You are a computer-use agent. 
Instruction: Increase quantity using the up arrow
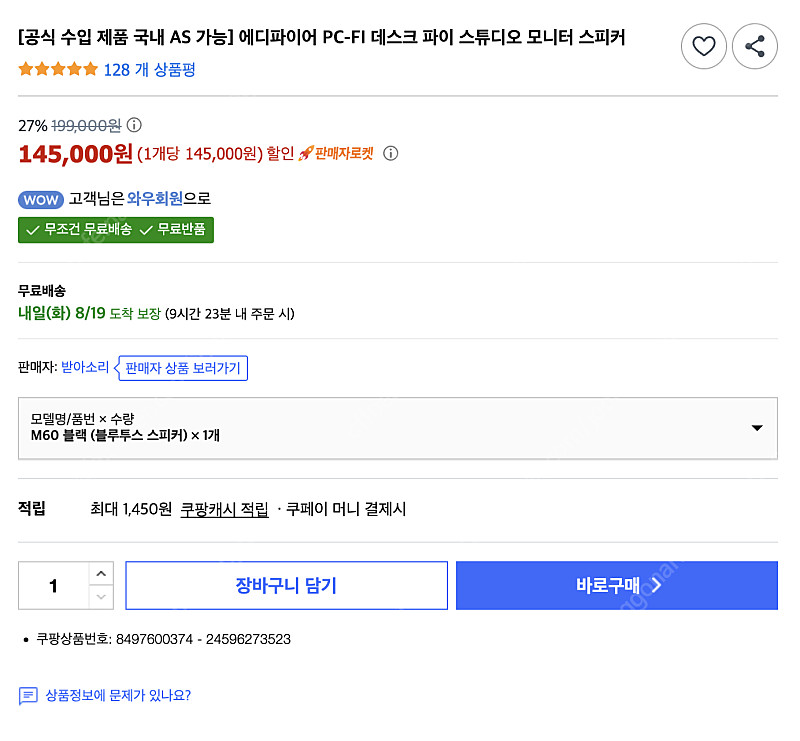point(100,572)
